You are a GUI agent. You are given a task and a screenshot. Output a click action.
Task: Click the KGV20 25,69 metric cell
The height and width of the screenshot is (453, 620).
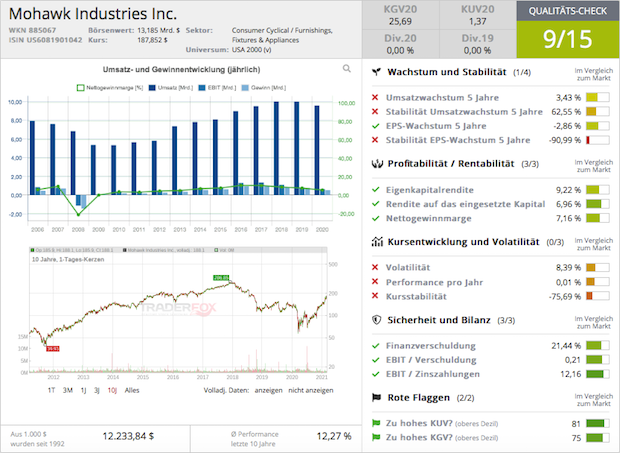400,15
